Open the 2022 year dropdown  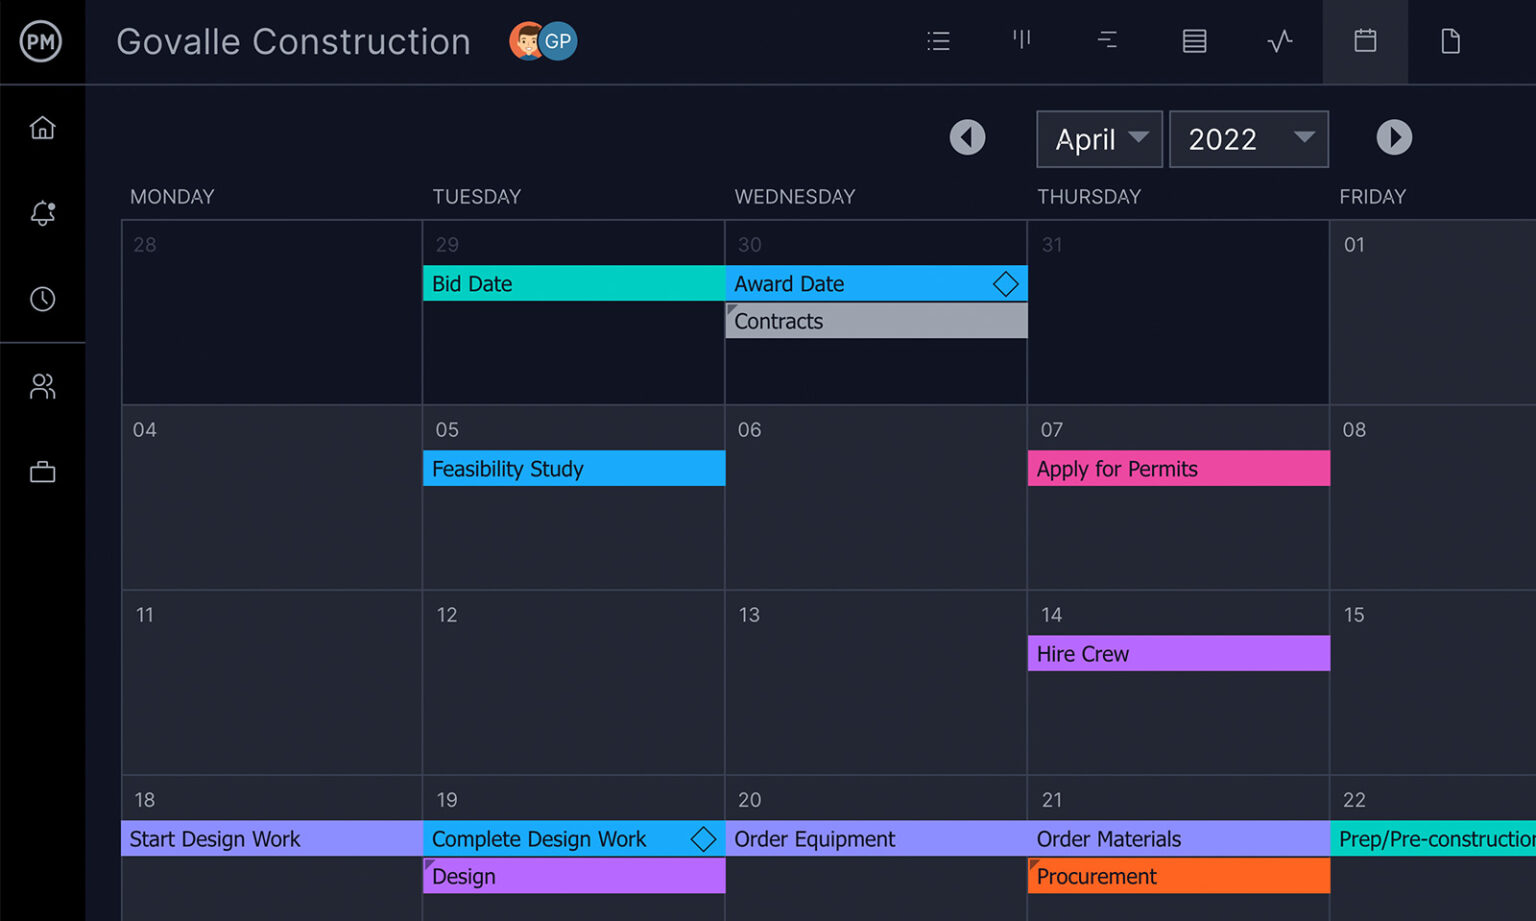1248,139
